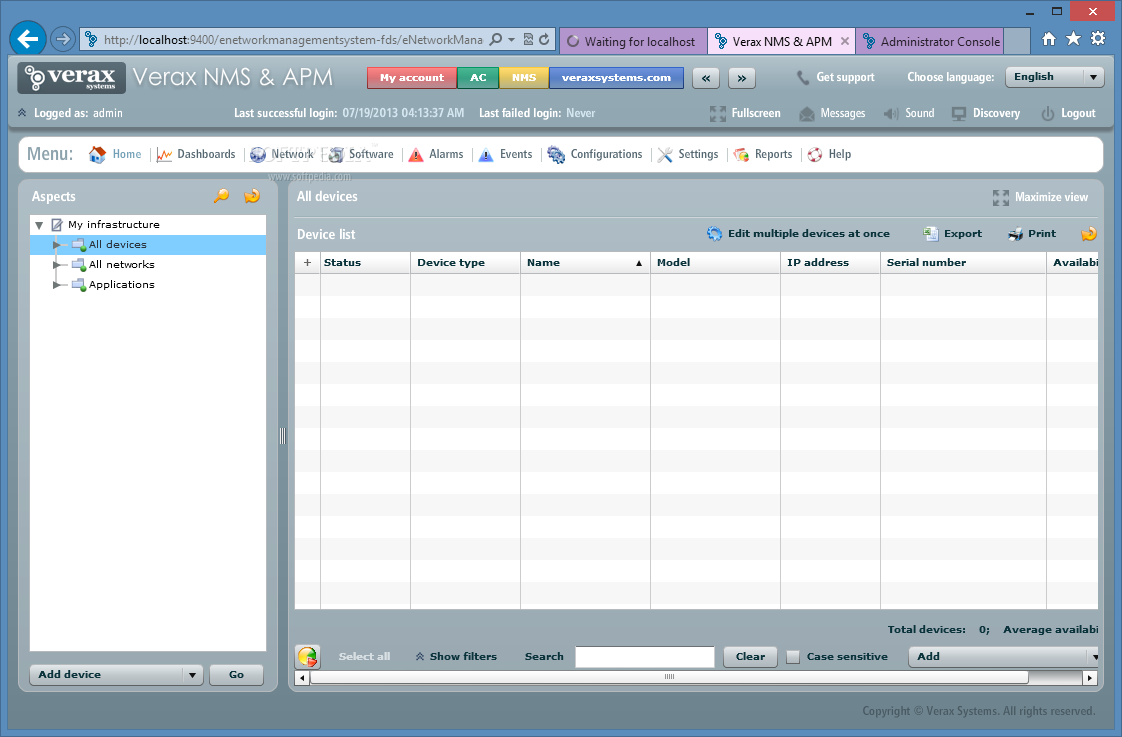1122x737 pixels.
Task: Click the browser back arrow button
Action: tap(28, 39)
